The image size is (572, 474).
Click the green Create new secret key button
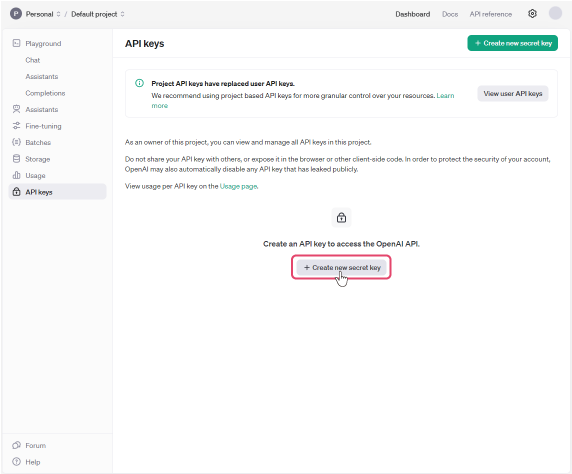tap(513, 43)
